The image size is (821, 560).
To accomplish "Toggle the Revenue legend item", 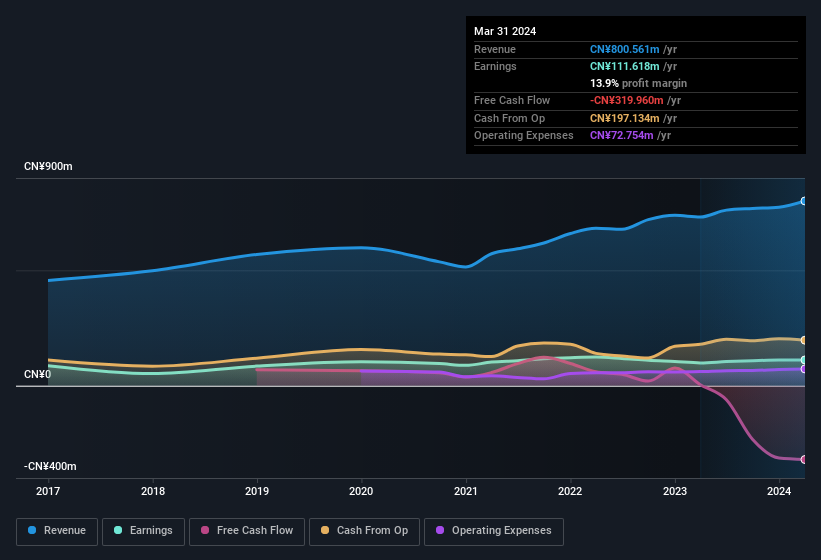I will tap(57, 530).
